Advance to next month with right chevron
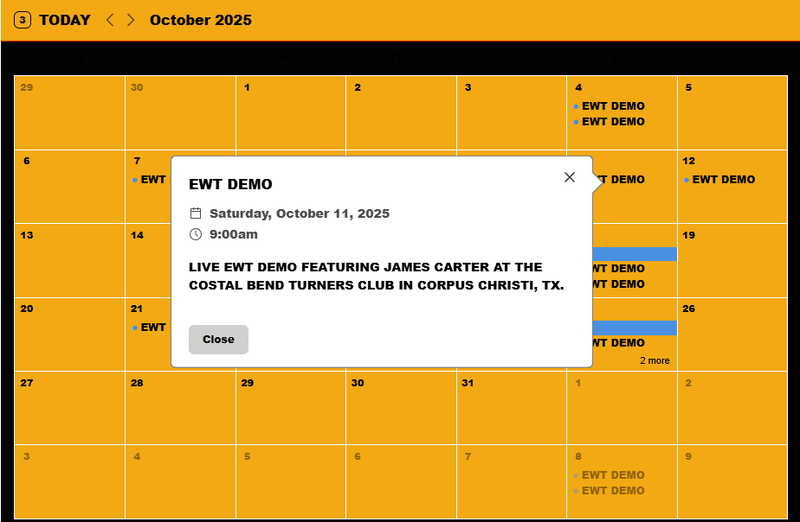Viewport: 800px width, 522px height. pyautogui.click(x=131, y=20)
